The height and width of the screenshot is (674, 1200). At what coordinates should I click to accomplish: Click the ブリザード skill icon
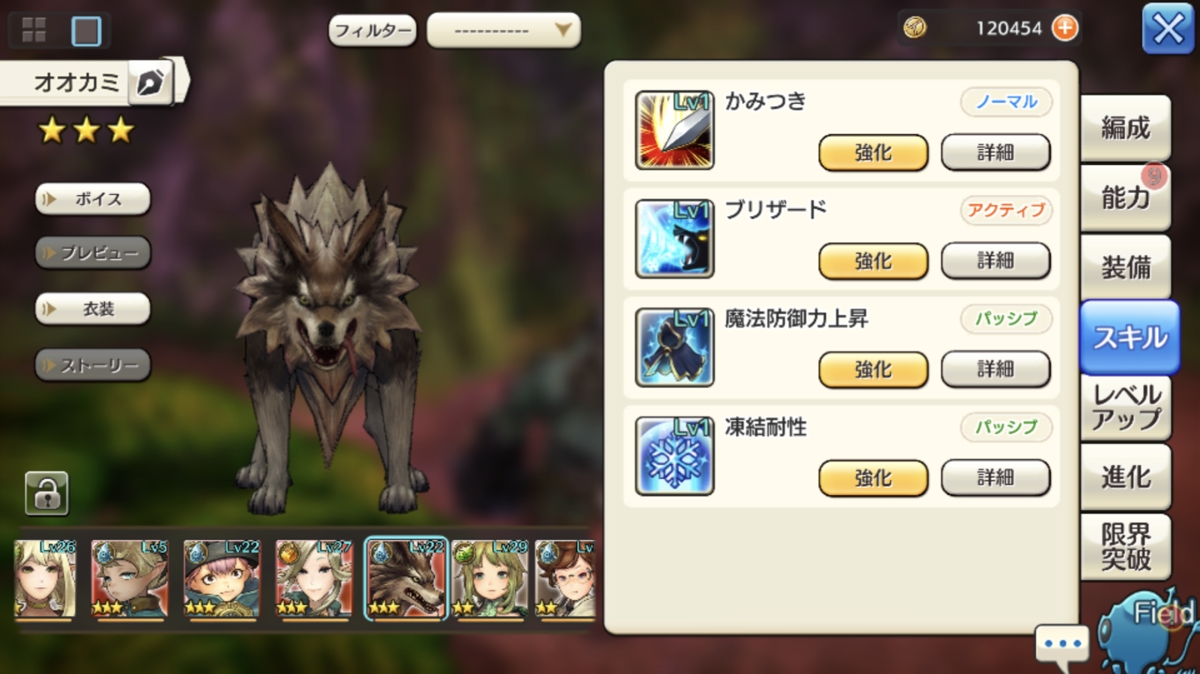675,238
